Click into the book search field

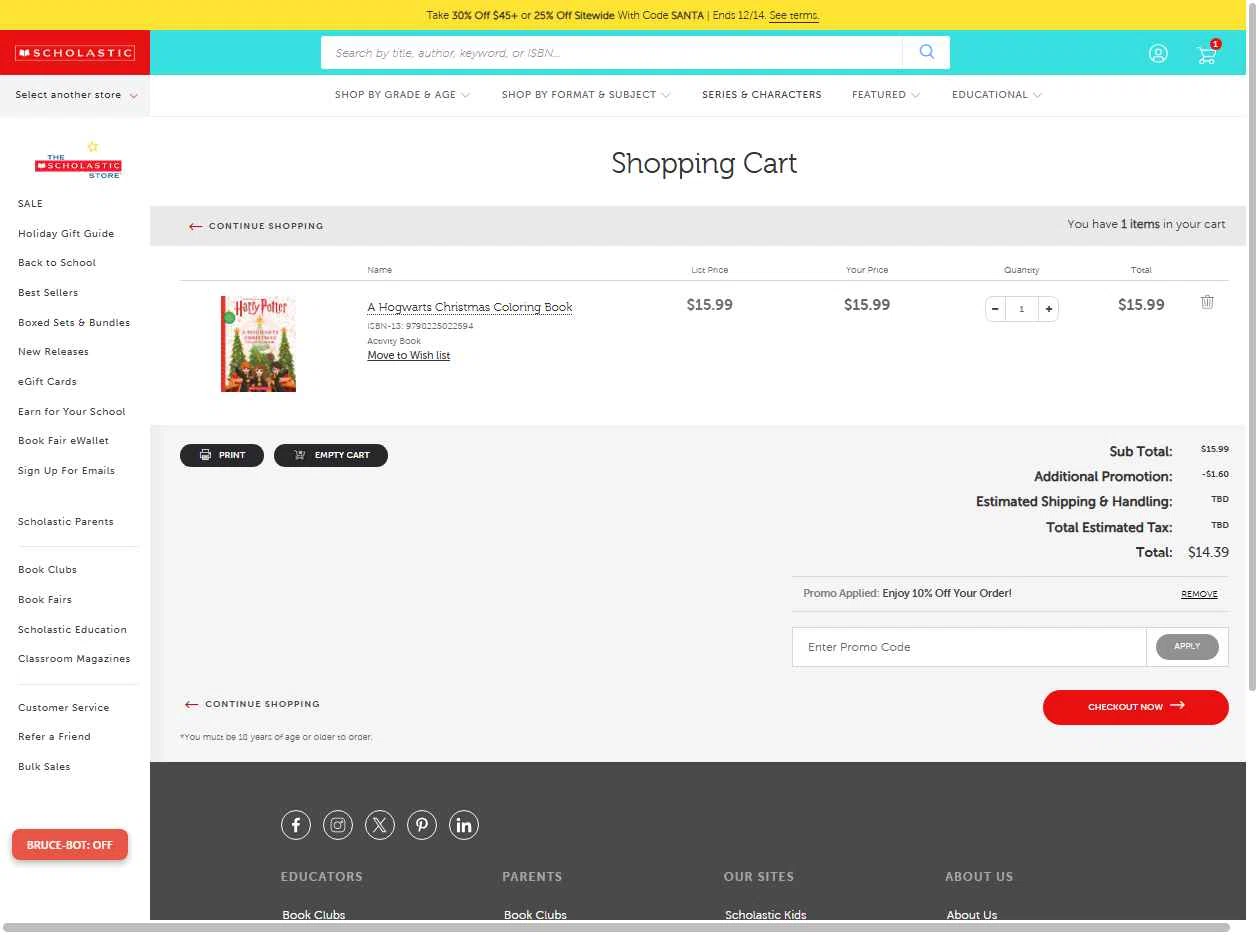612,53
